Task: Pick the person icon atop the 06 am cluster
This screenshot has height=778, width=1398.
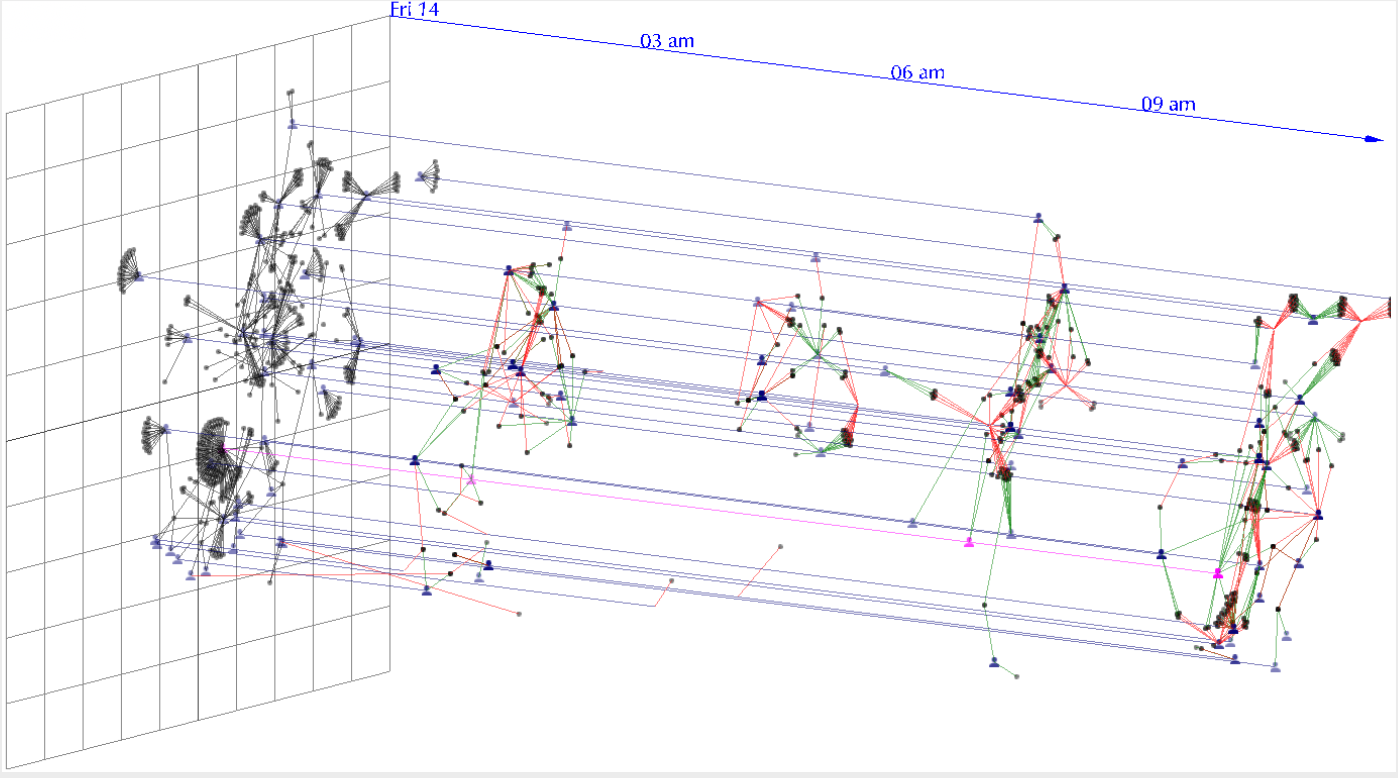Action: click(1039, 217)
